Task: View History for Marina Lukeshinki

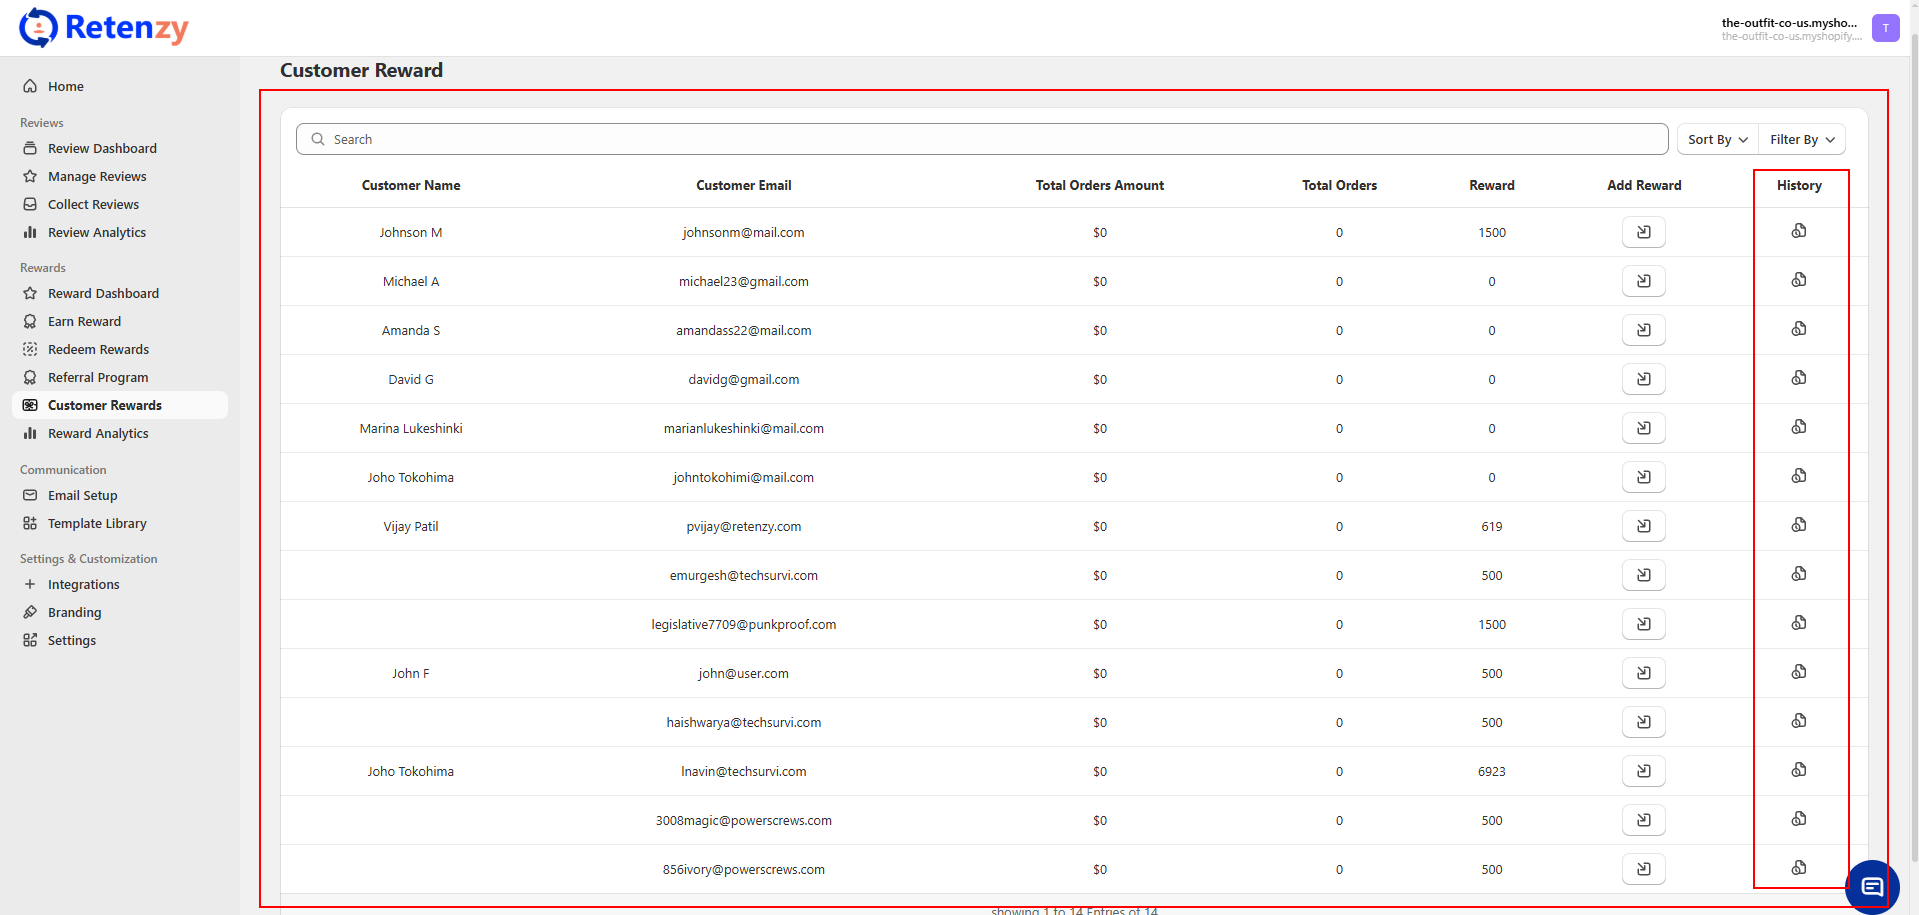Action: (1798, 427)
